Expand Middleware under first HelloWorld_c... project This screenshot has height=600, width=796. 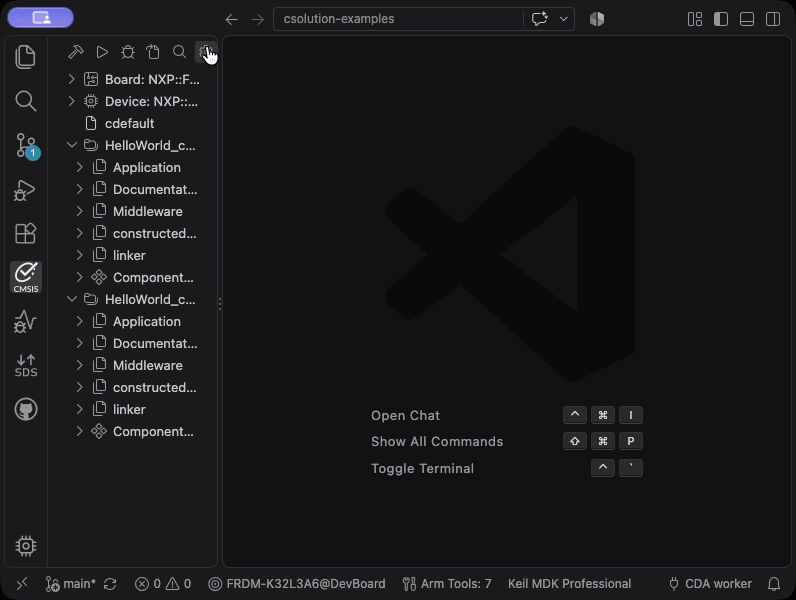point(80,211)
